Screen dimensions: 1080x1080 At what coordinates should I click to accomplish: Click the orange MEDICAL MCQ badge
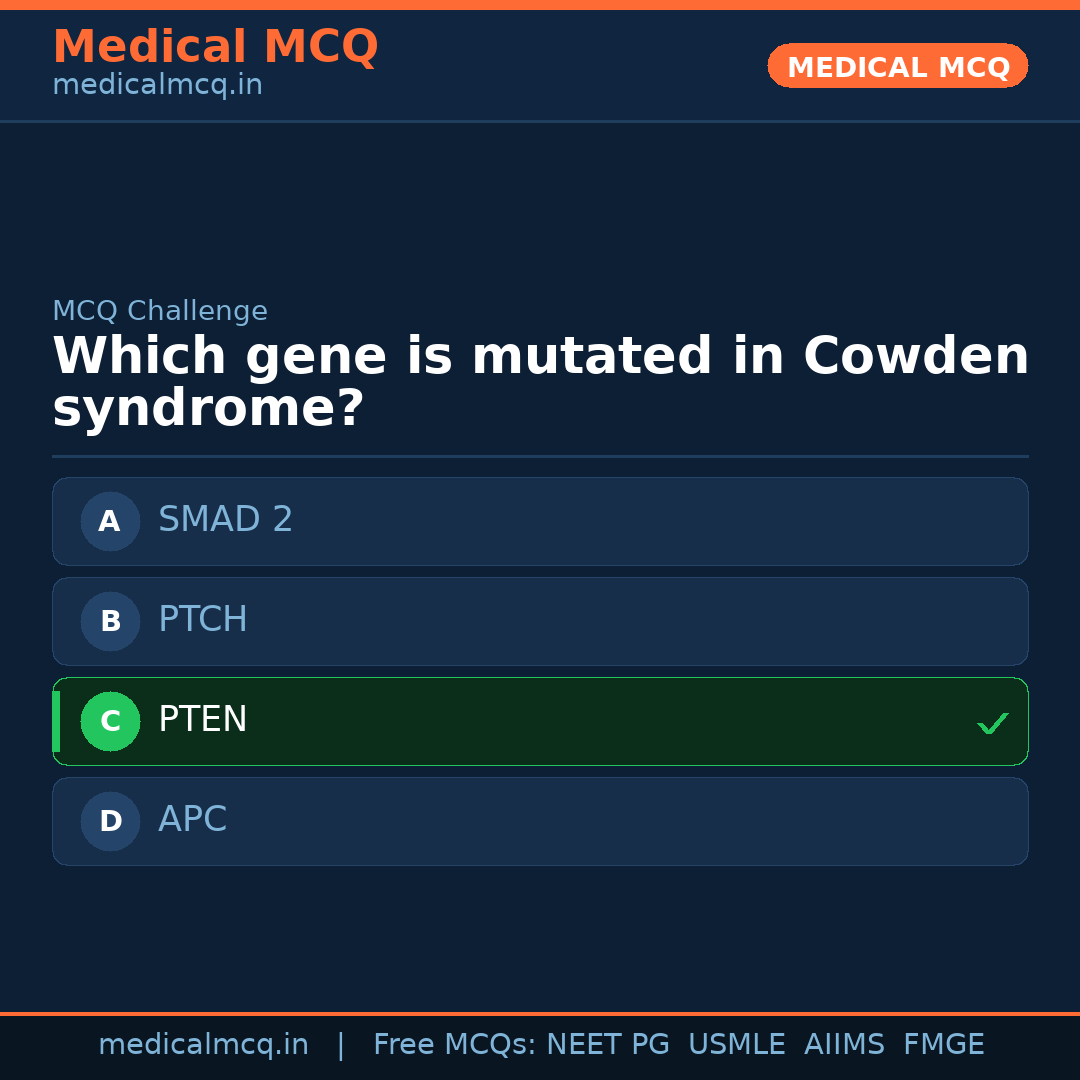(x=897, y=67)
